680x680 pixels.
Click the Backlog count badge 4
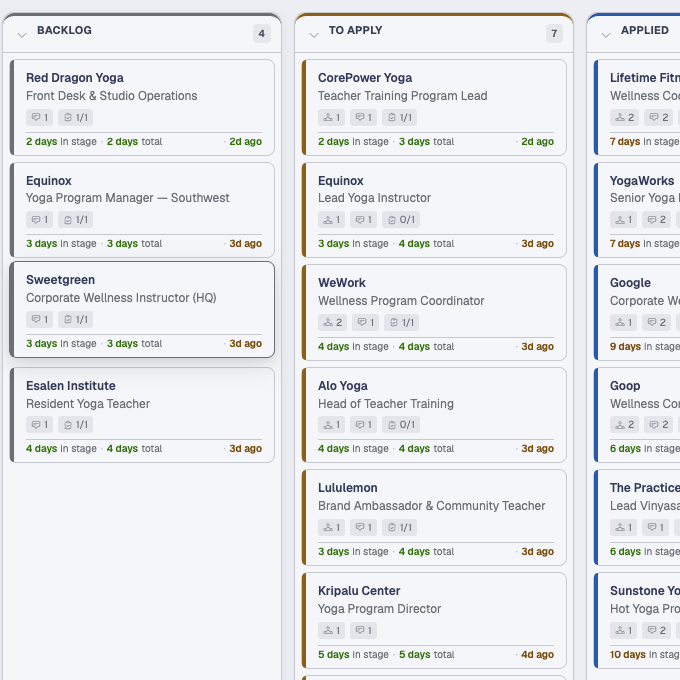262,33
